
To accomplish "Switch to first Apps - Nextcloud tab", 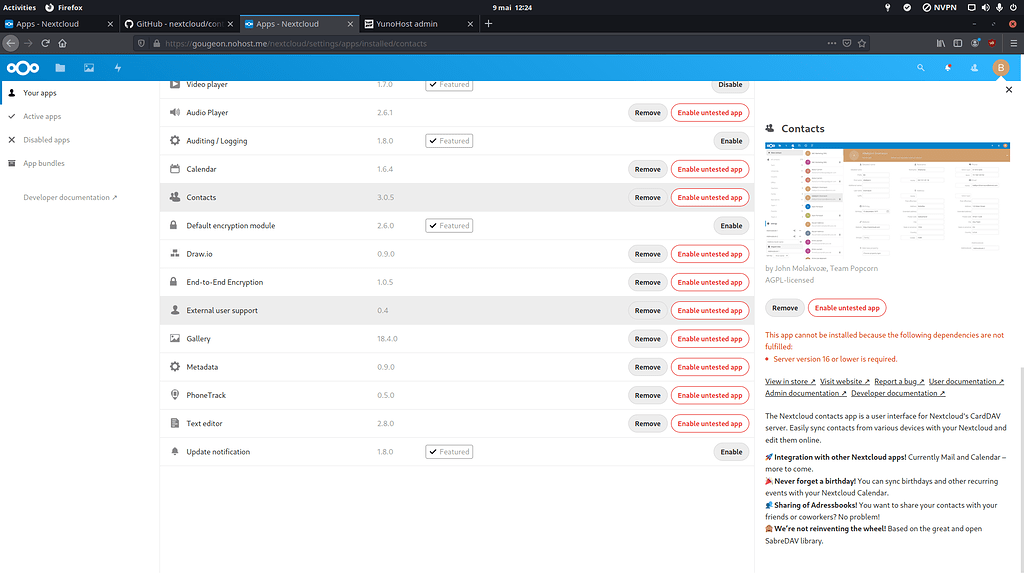I will click(59, 24).
